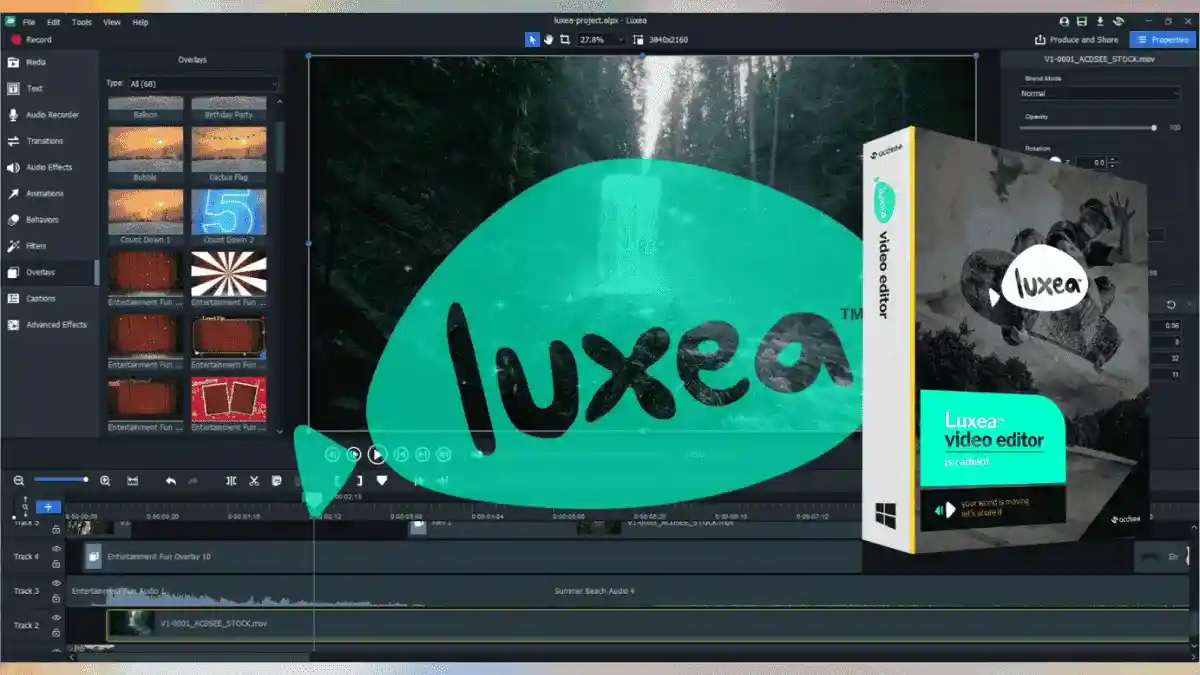The image size is (1200, 675).
Task: Click the fit timeline to window icon
Action: click(x=132, y=481)
